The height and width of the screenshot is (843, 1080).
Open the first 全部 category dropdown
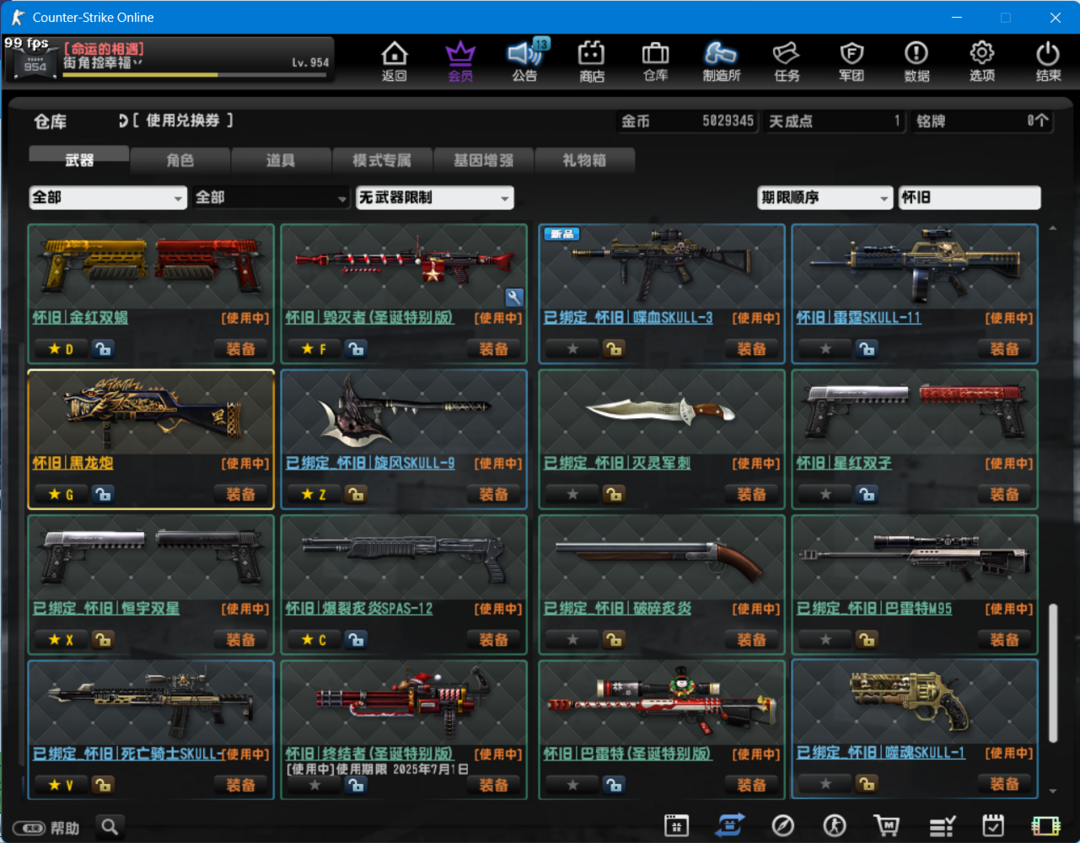(108, 198)
